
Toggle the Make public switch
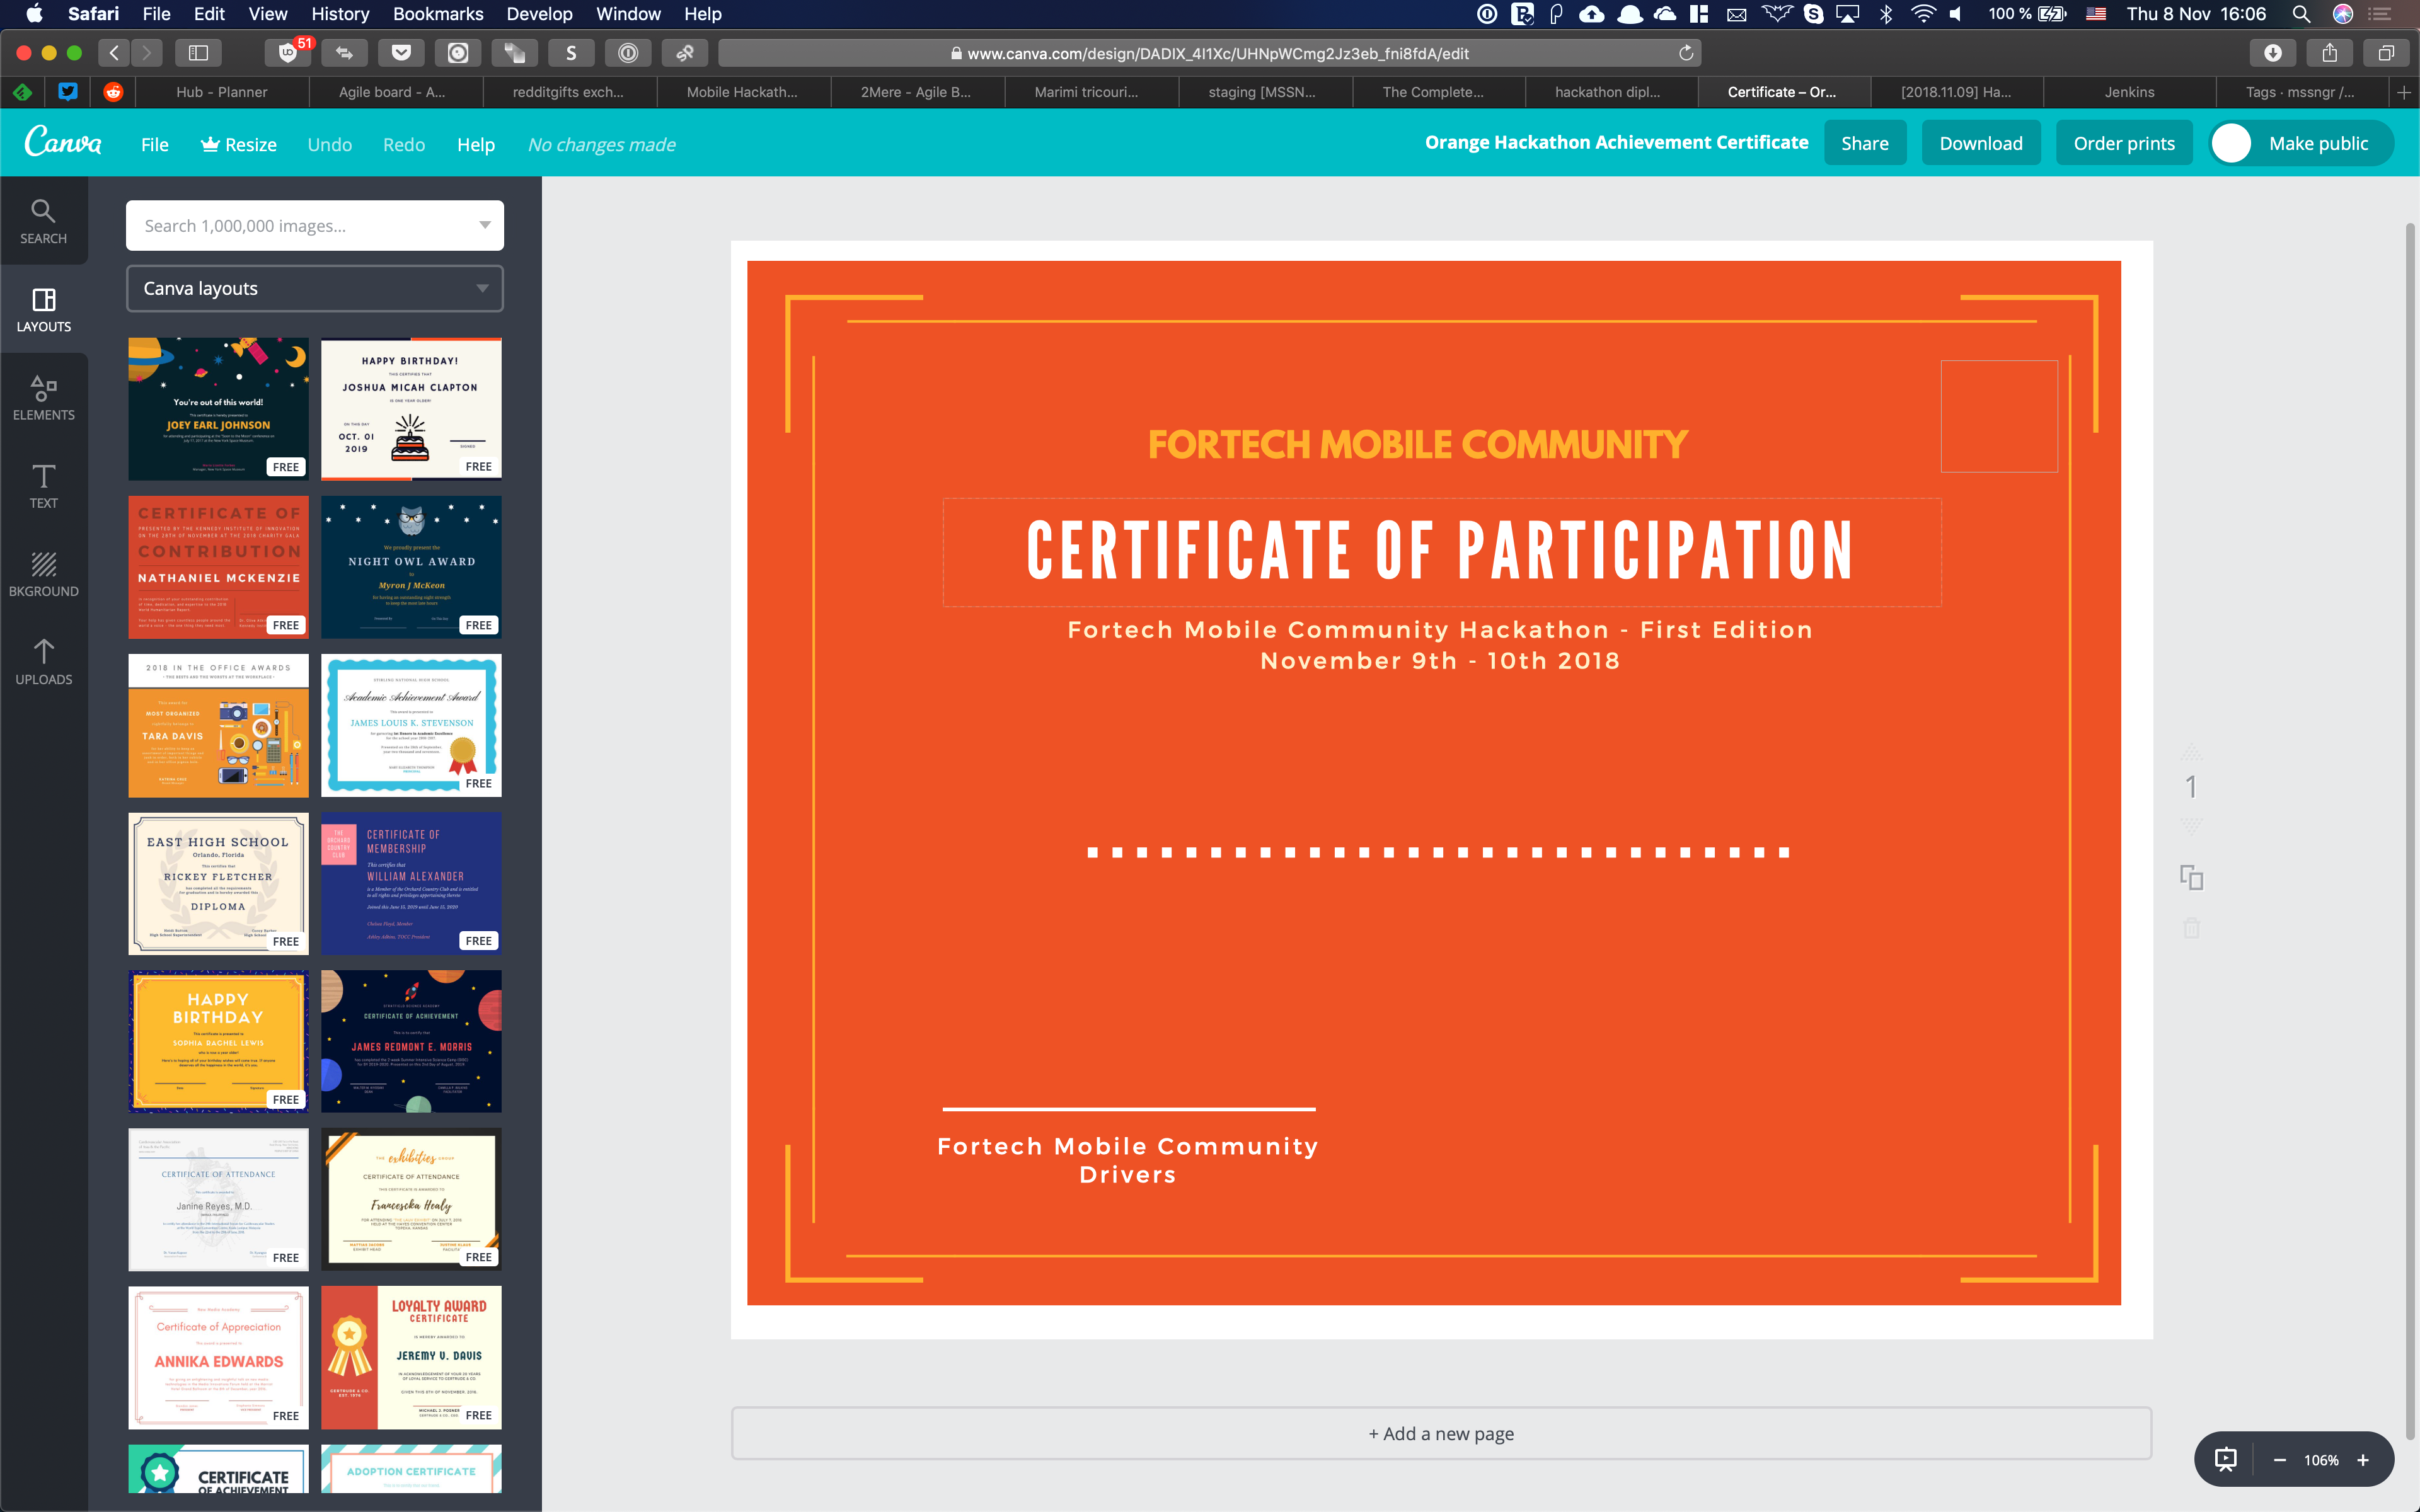2231,143
